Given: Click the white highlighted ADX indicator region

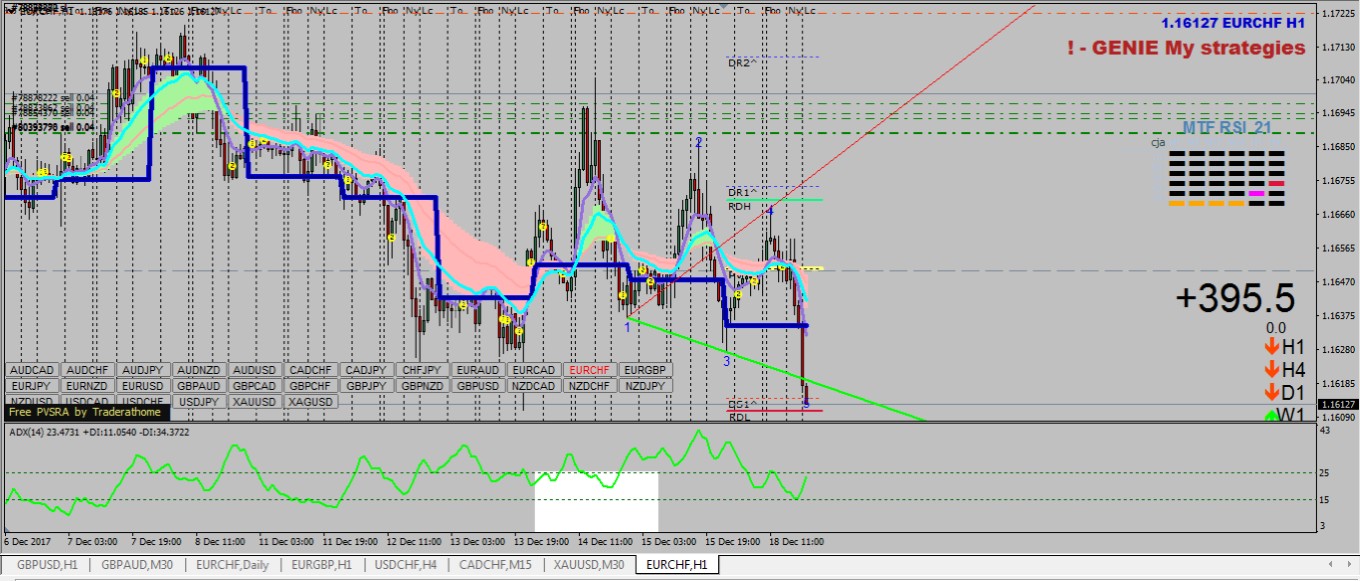Looking at the screenshot, I should [596, 502].
